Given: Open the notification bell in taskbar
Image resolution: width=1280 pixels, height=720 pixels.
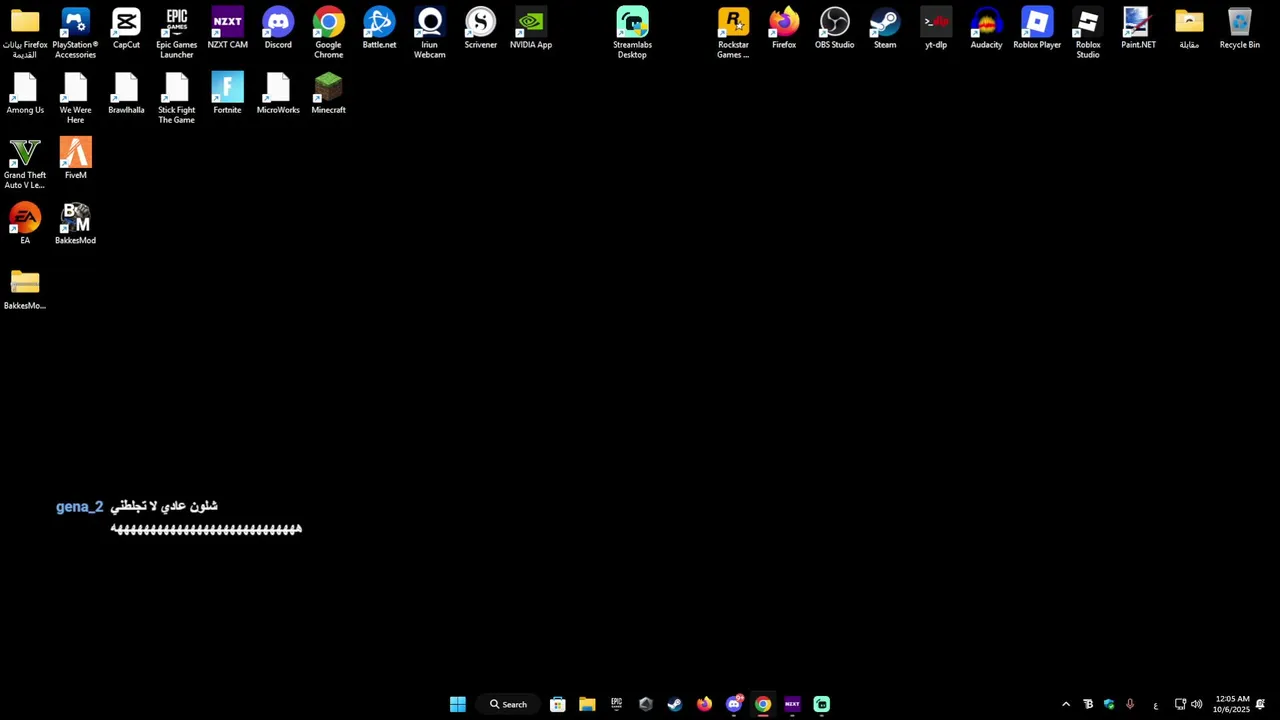Looking at the screenshot, I should (x=1261, y=704).
